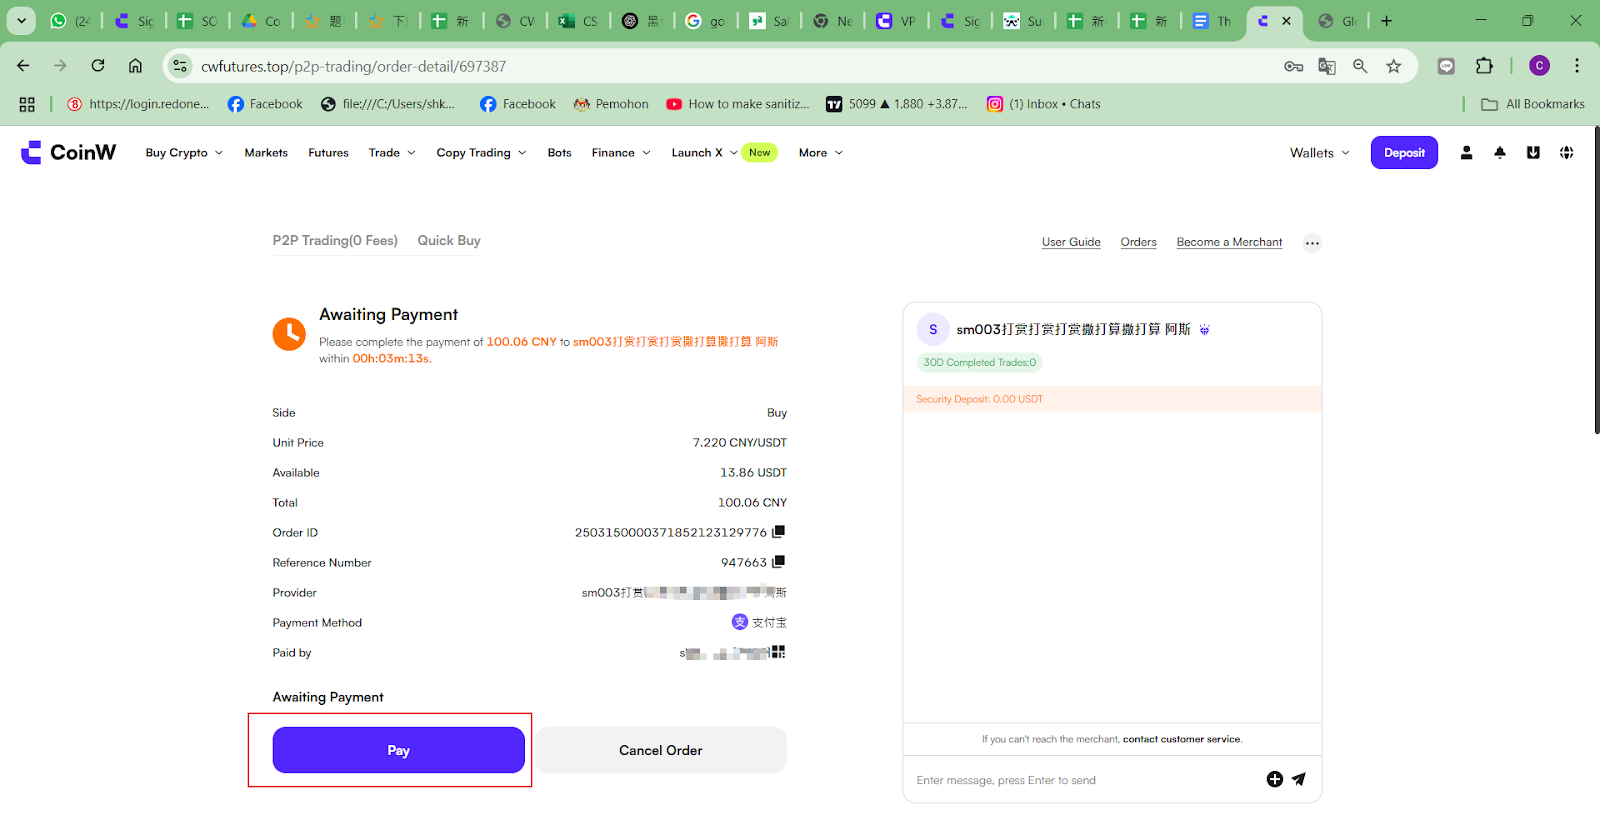
Task: Click the merchant crown badge icon
Action: coord(1204,330)
